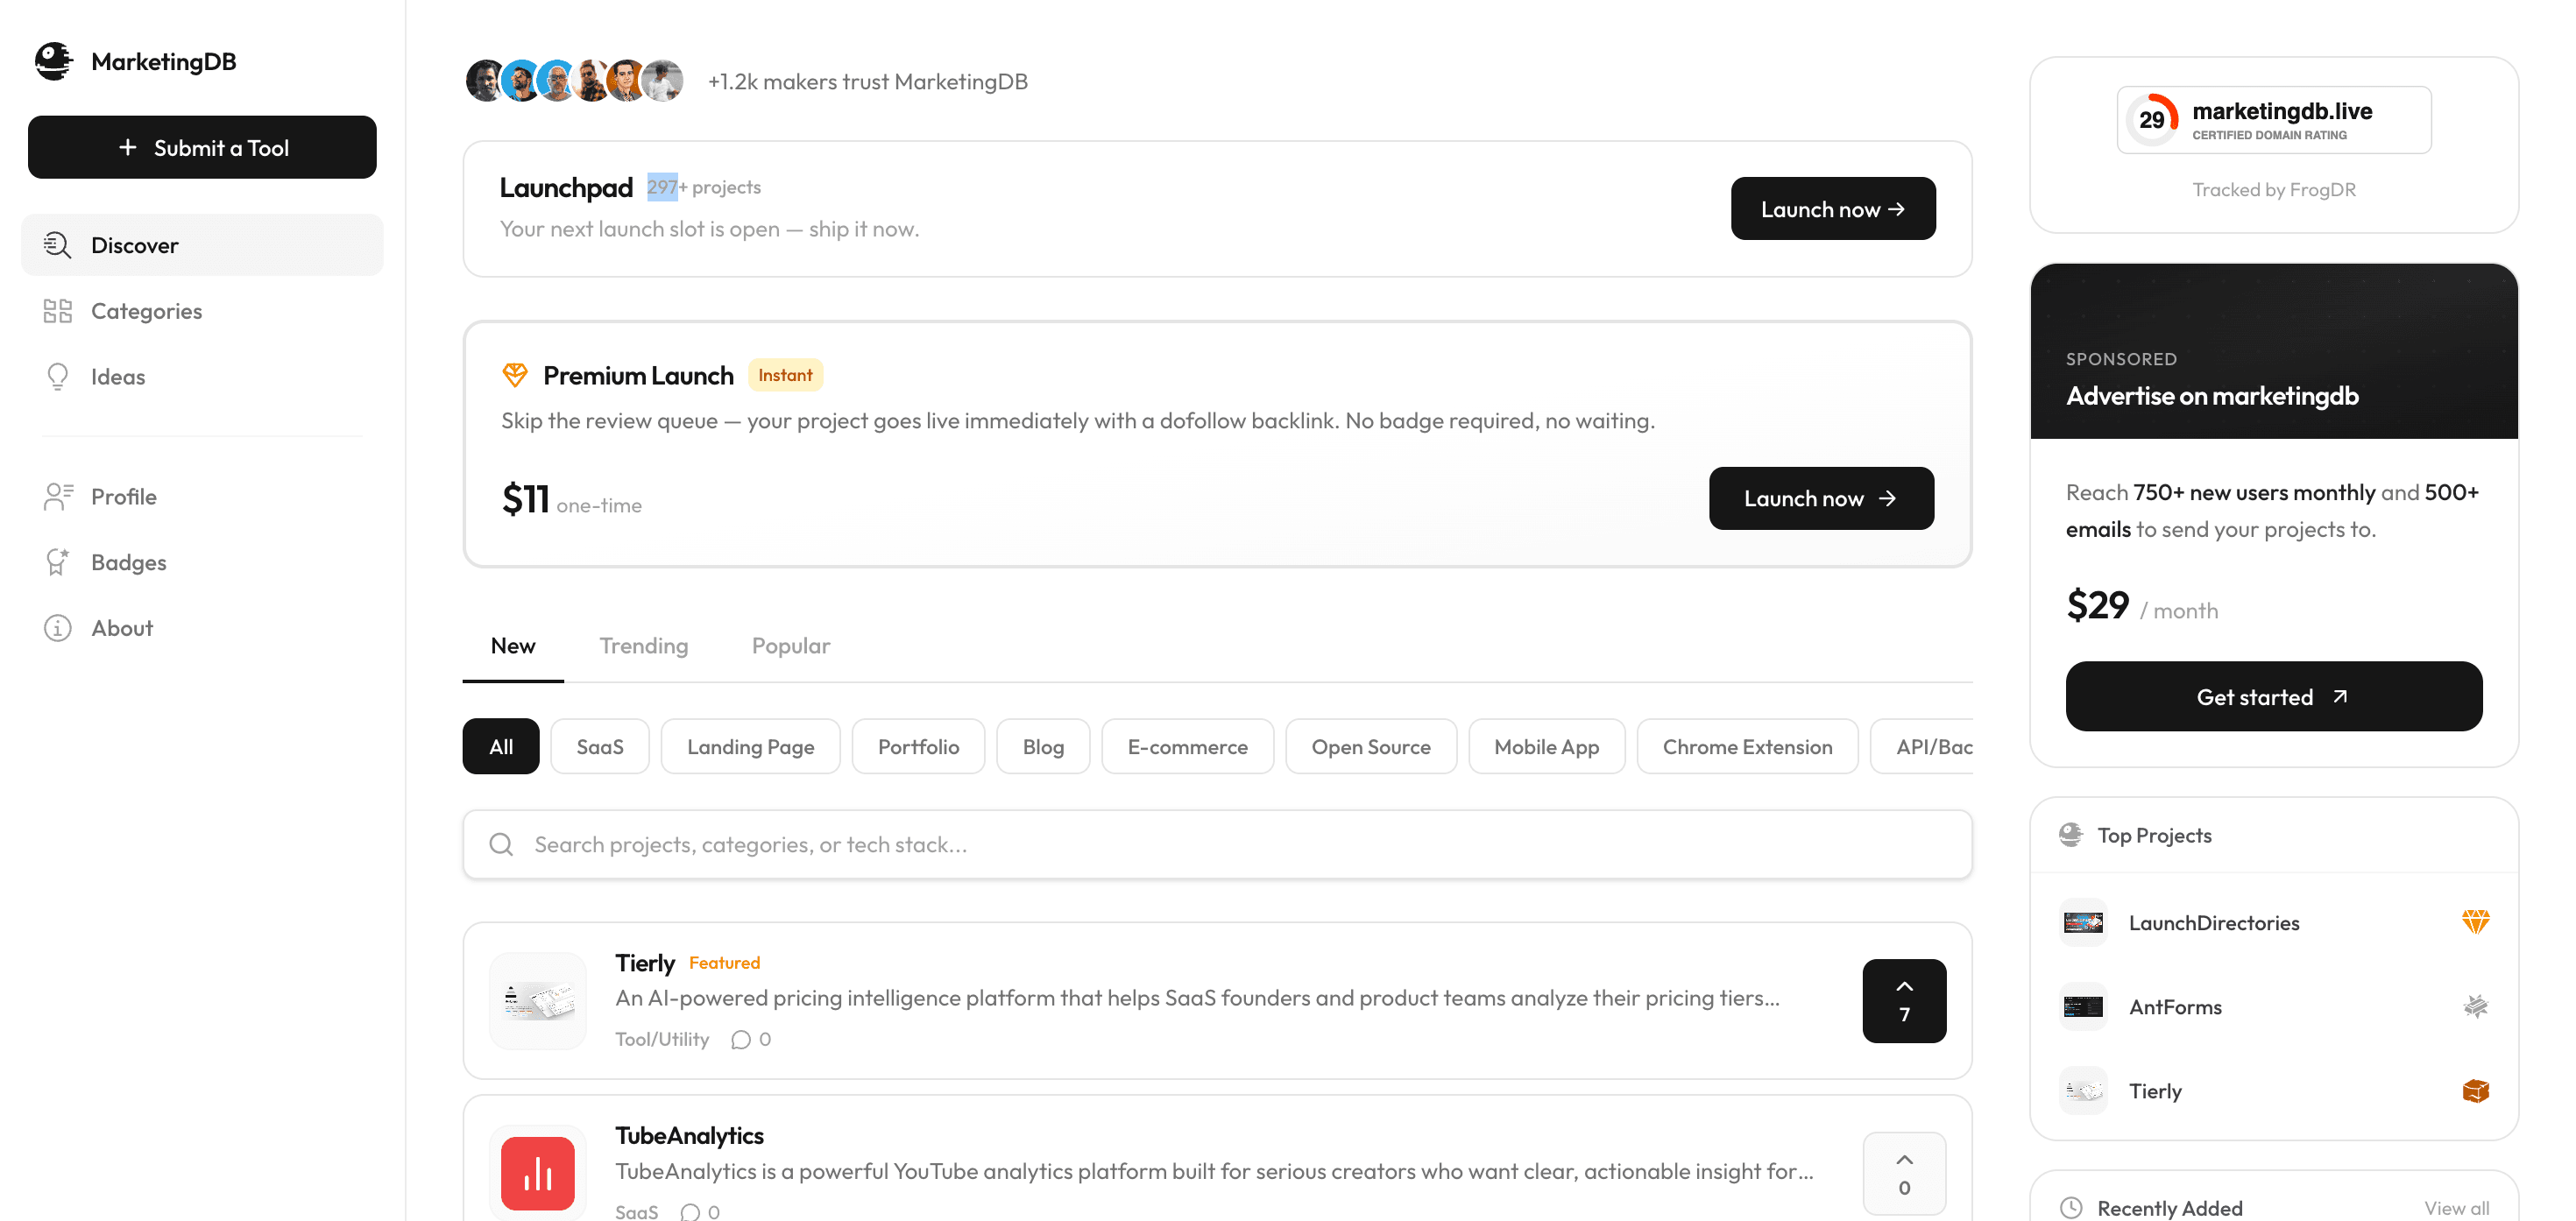
Task: Click the project search field
Action: 1216,845
